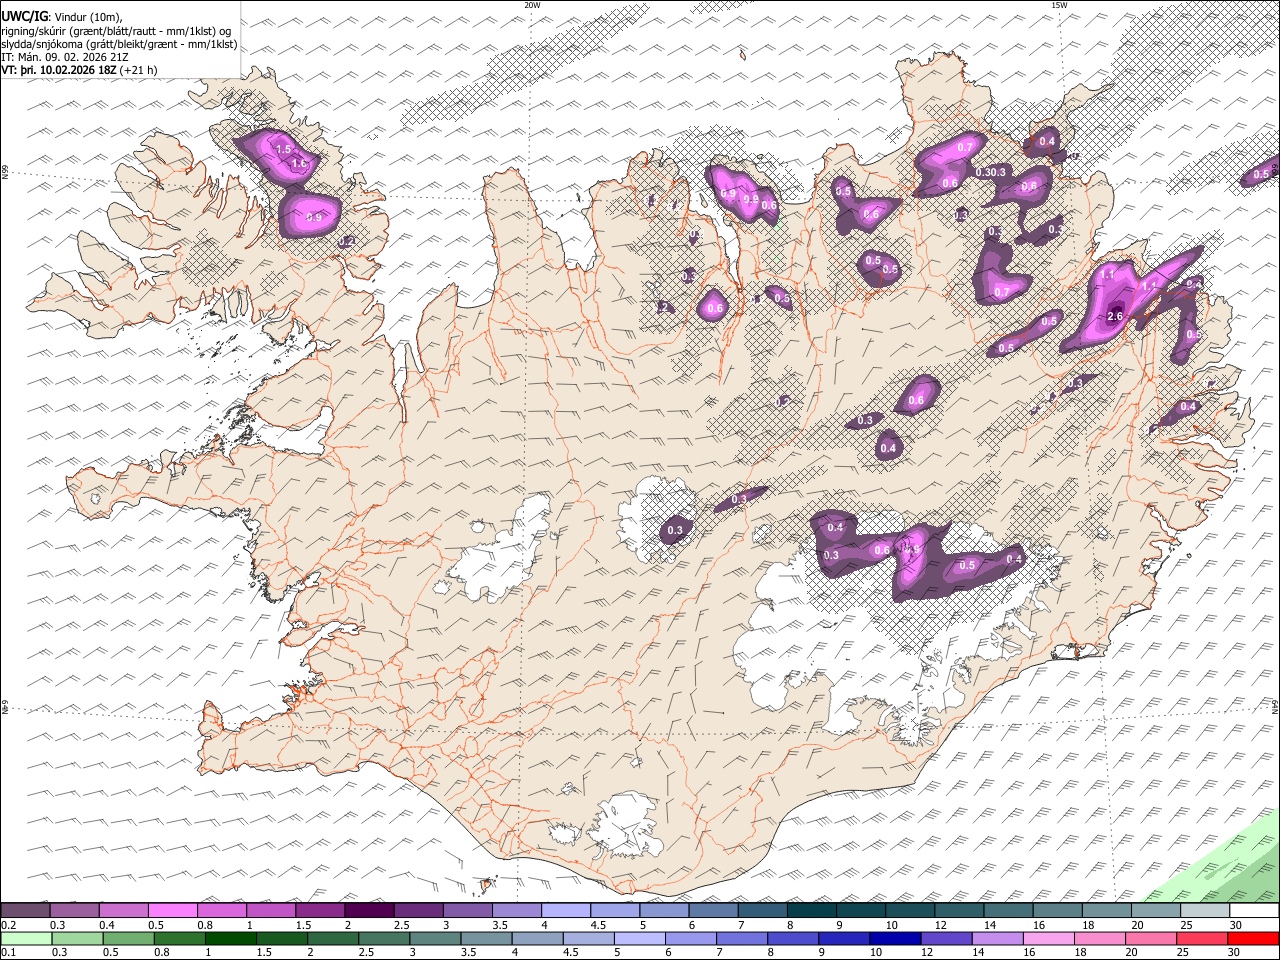Select the darkest purple 2–2.5 legend swatch
1280x960 pixels.
click(x=369, y=910)
